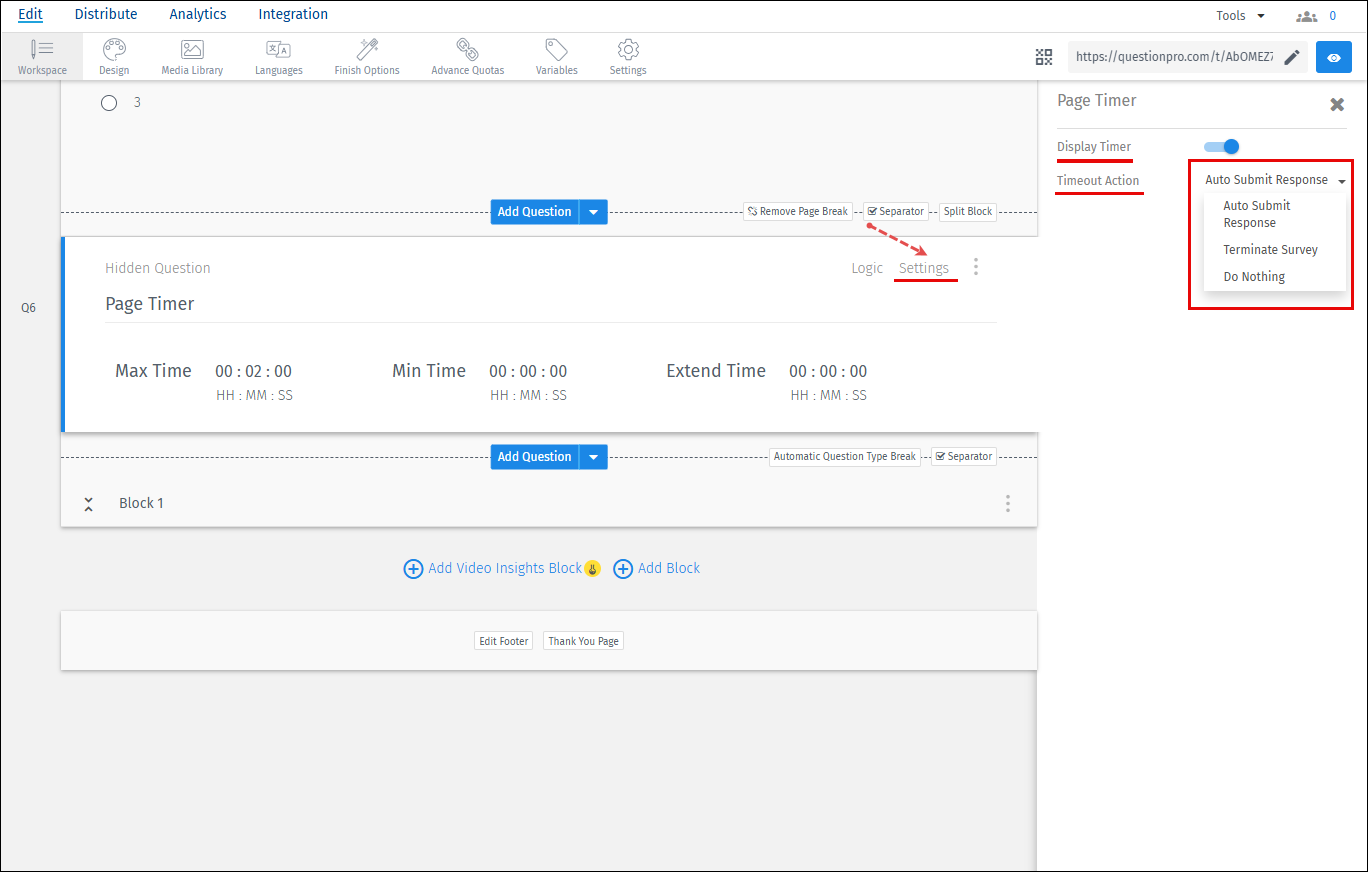This screenshot has width=1368, height=872.
Task: Click the QR code icon near the survey link
Action: (x=1044, y=57)
